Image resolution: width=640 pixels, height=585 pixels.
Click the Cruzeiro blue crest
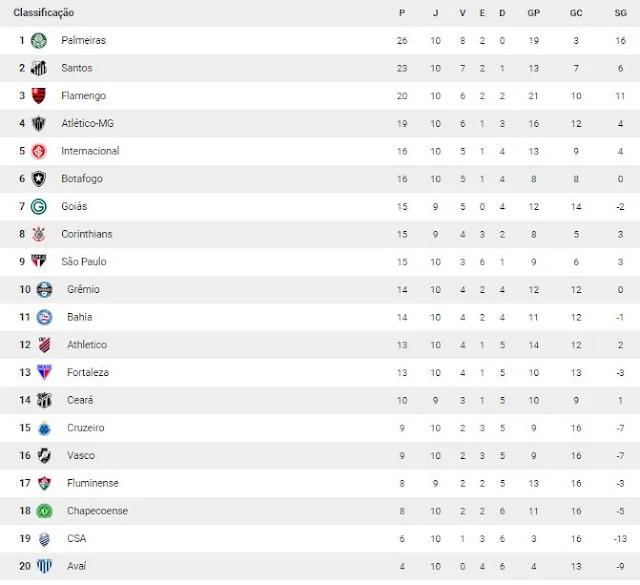(44, 428)
